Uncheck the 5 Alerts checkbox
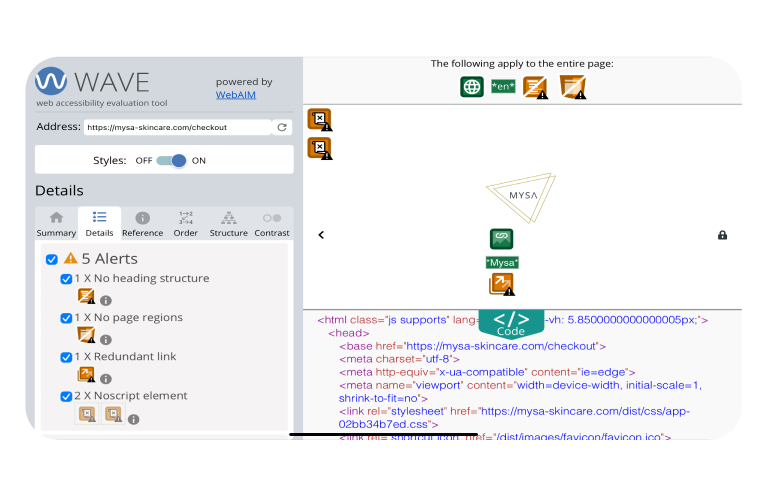This screenshot has width=767, height=500. [52, 259]
